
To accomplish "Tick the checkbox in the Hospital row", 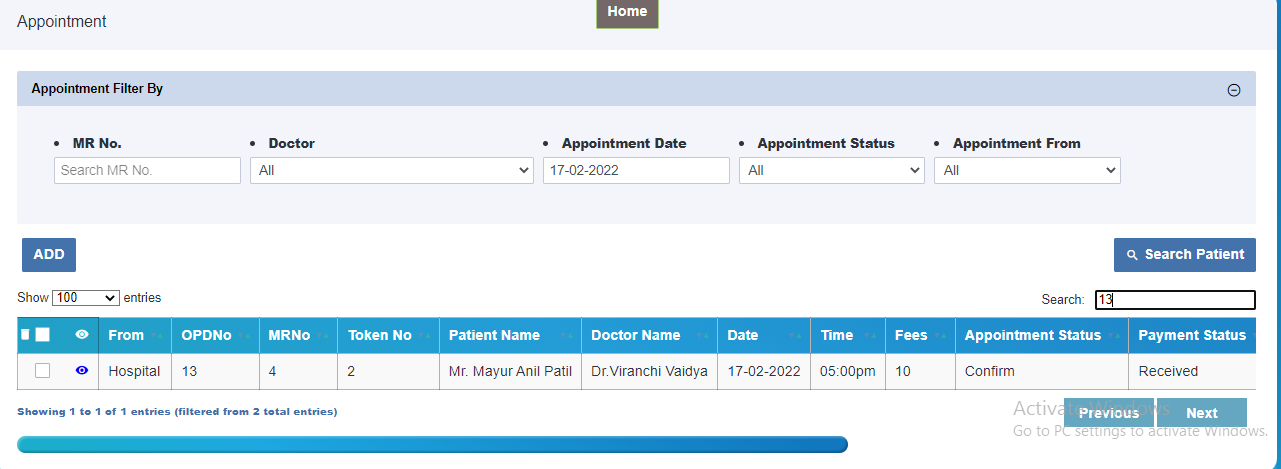I will pyautogui.click(x=42, y=371).
